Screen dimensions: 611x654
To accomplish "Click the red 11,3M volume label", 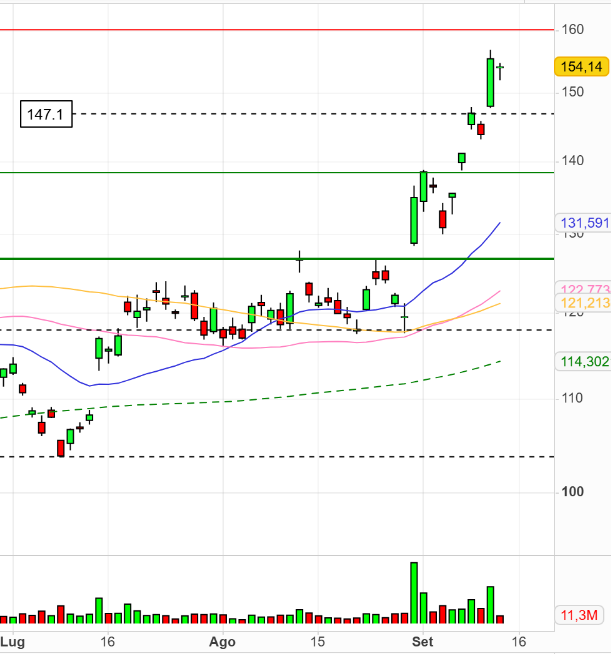I will click(579, 615).
